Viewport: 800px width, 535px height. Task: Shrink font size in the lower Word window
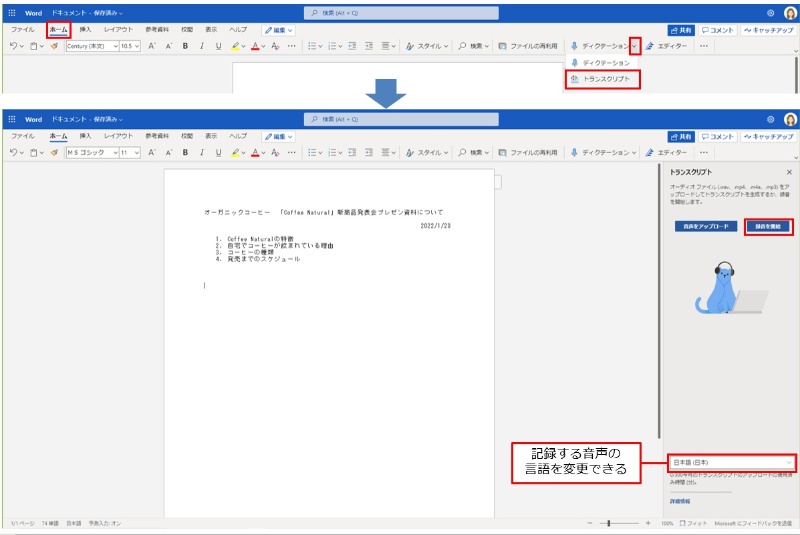tap(168, 152)
